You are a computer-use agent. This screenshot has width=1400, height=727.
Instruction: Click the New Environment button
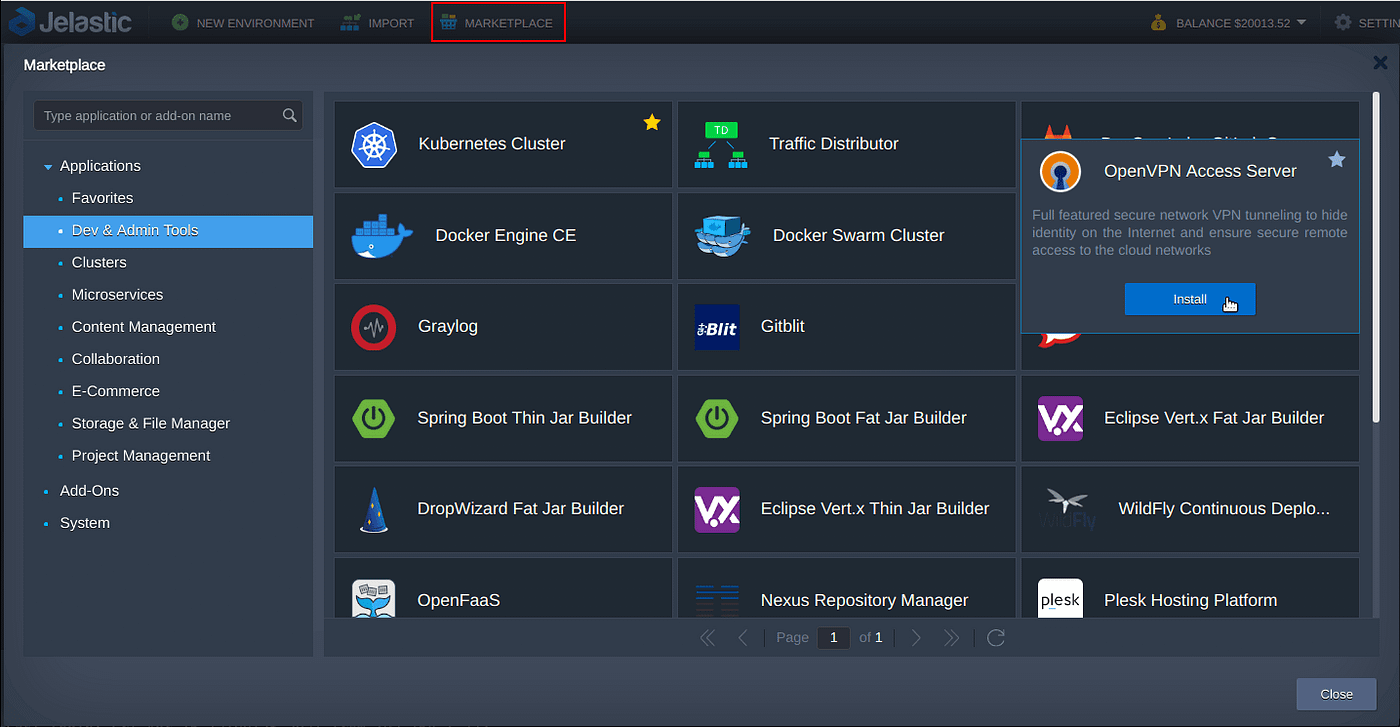click(243, 22)
